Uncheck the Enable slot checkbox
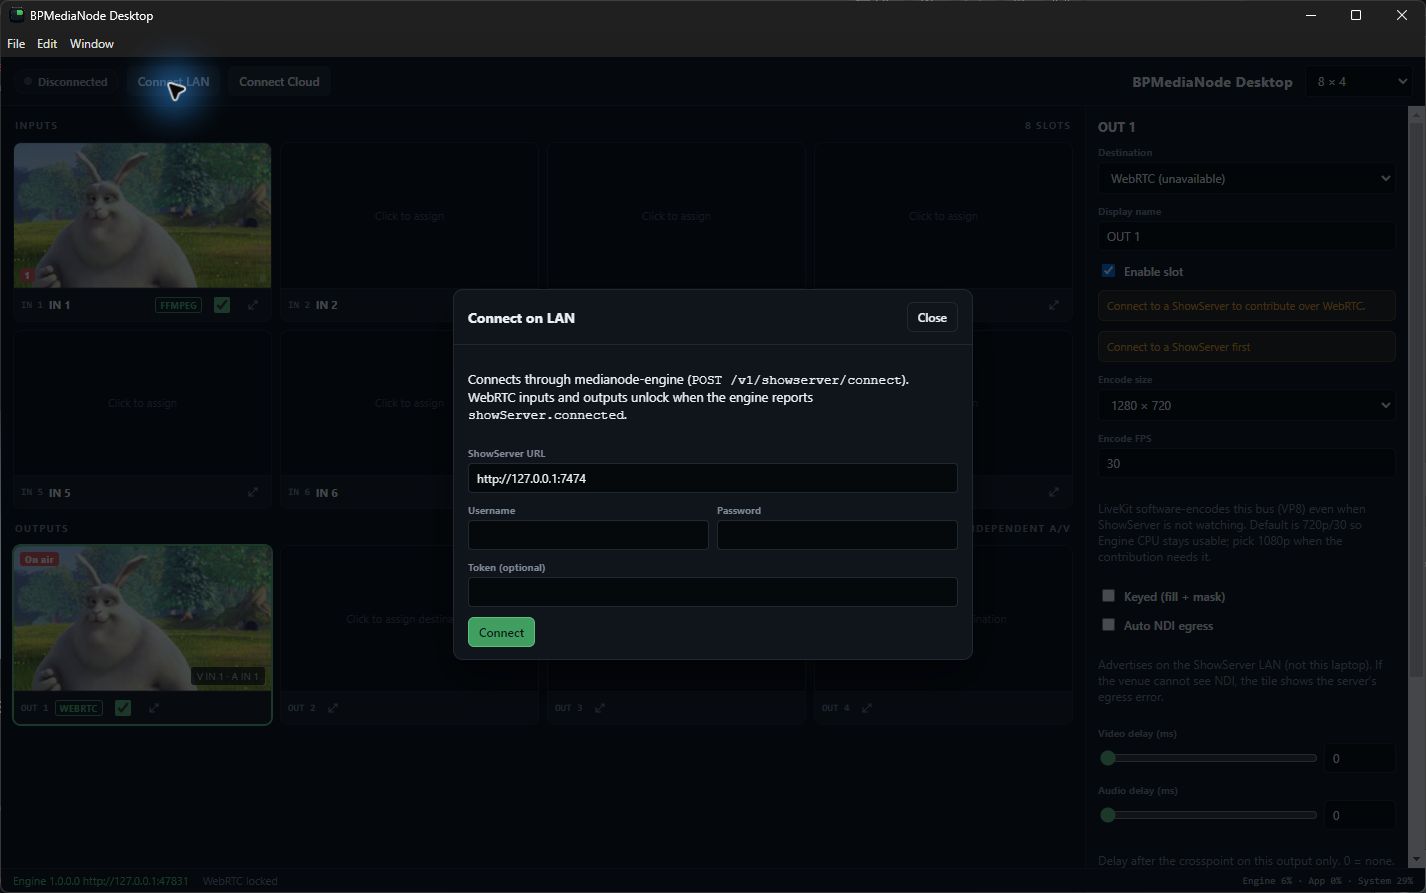The height and width of the screenshot is (893, 1426). [1108, 271]
